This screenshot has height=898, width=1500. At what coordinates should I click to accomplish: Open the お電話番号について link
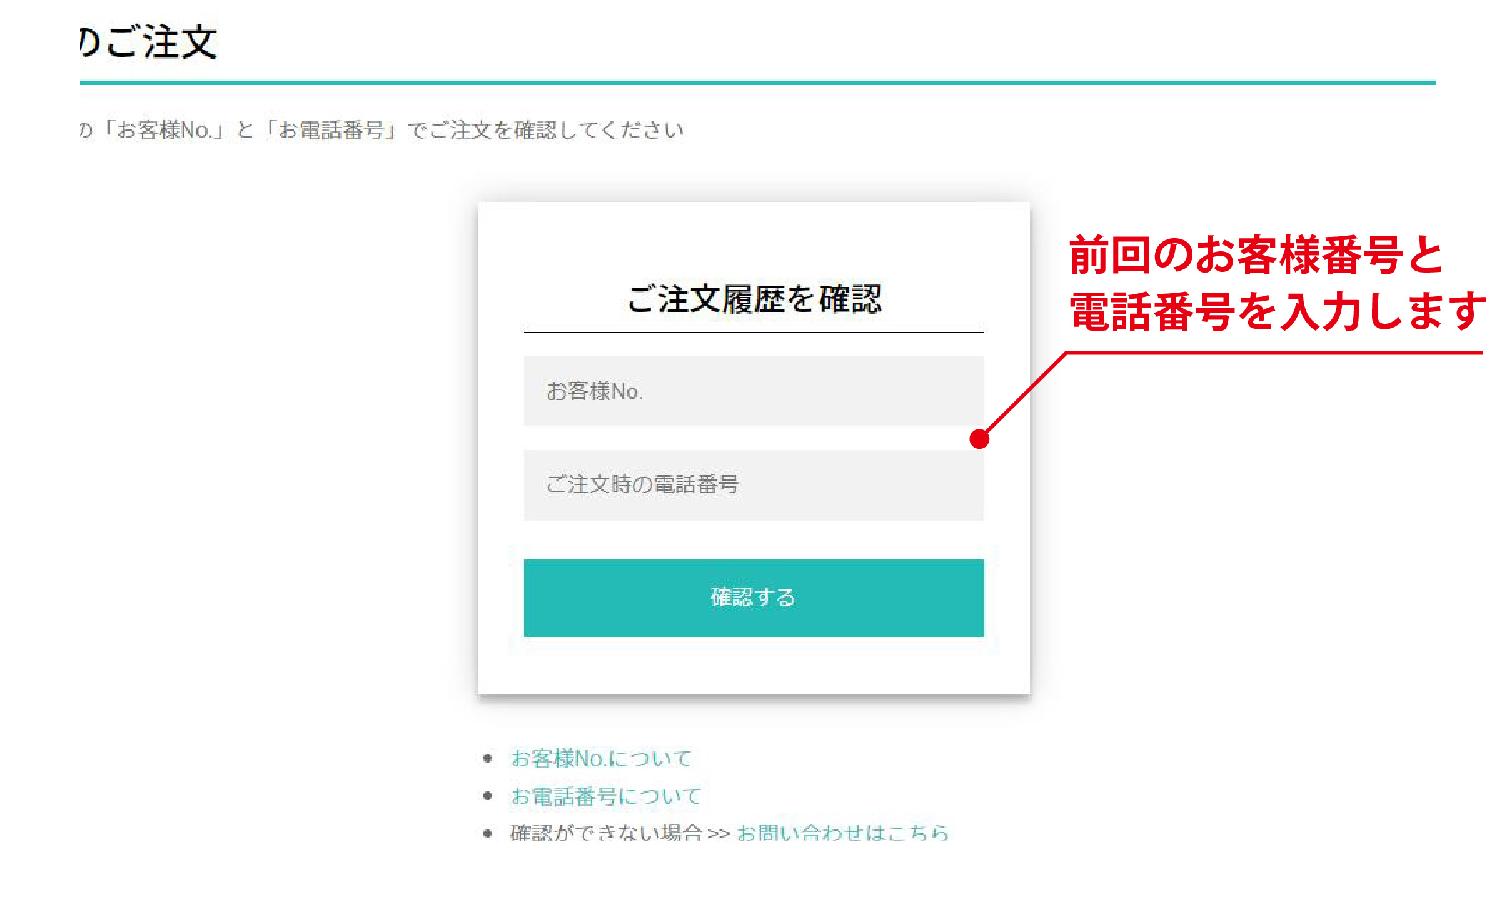click(606, 796)
